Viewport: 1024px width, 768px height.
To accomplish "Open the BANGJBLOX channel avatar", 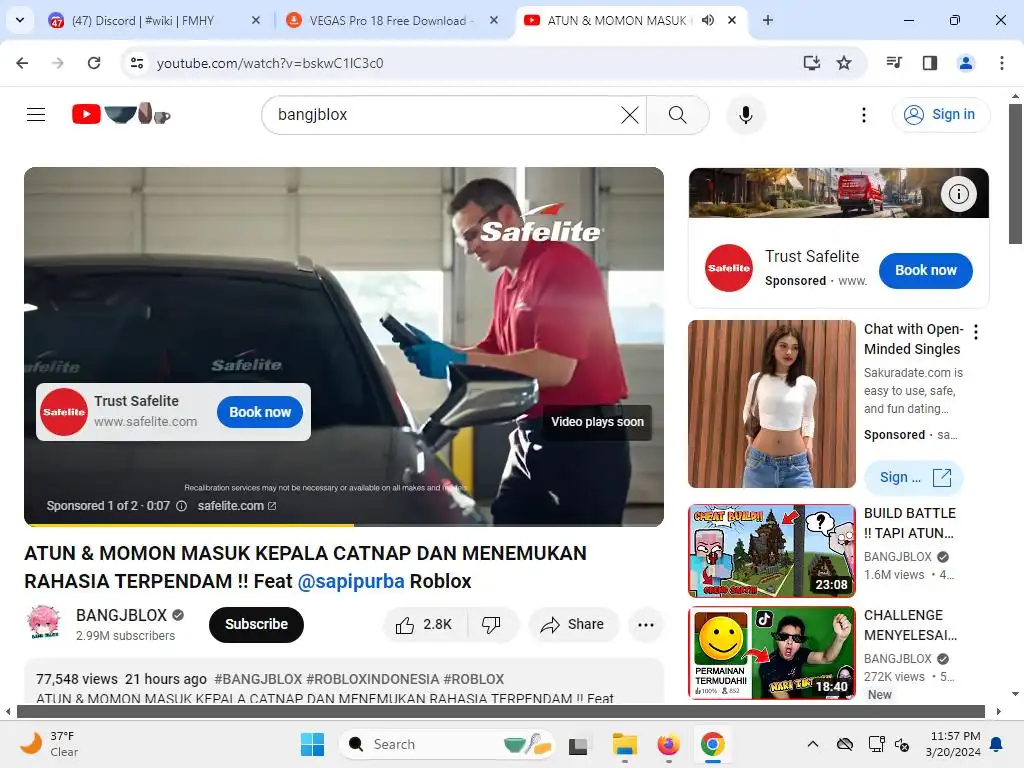I will [x=44, y=622].
